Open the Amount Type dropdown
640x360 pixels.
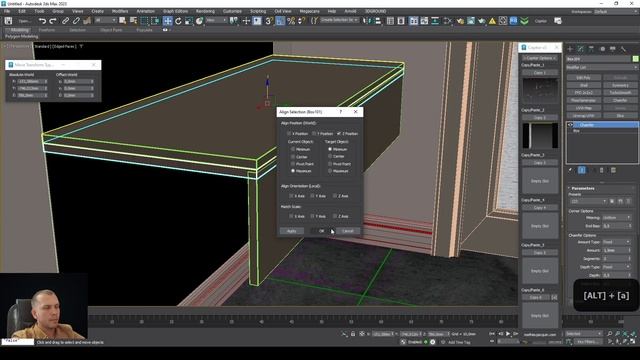[617, 242]
